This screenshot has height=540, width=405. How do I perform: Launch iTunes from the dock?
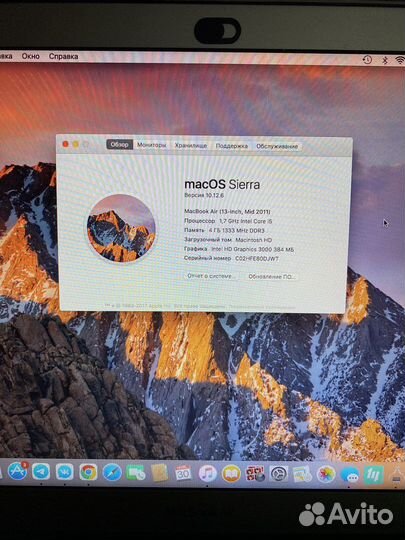click(x=207, y=473)
